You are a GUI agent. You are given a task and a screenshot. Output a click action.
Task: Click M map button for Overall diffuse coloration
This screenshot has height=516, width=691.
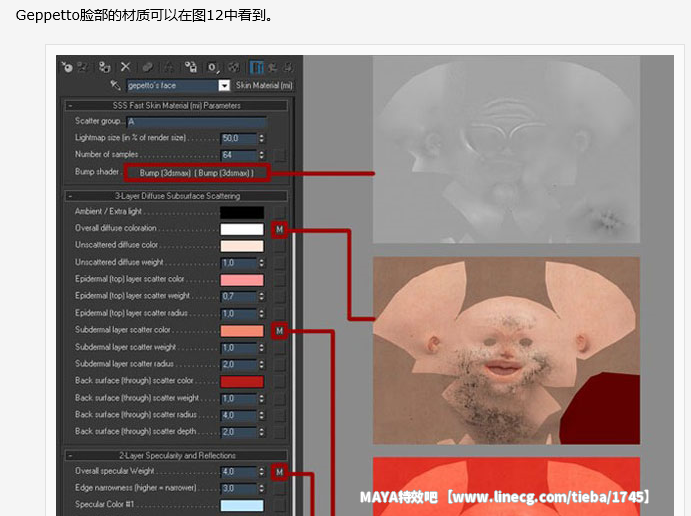pos(279,230)
